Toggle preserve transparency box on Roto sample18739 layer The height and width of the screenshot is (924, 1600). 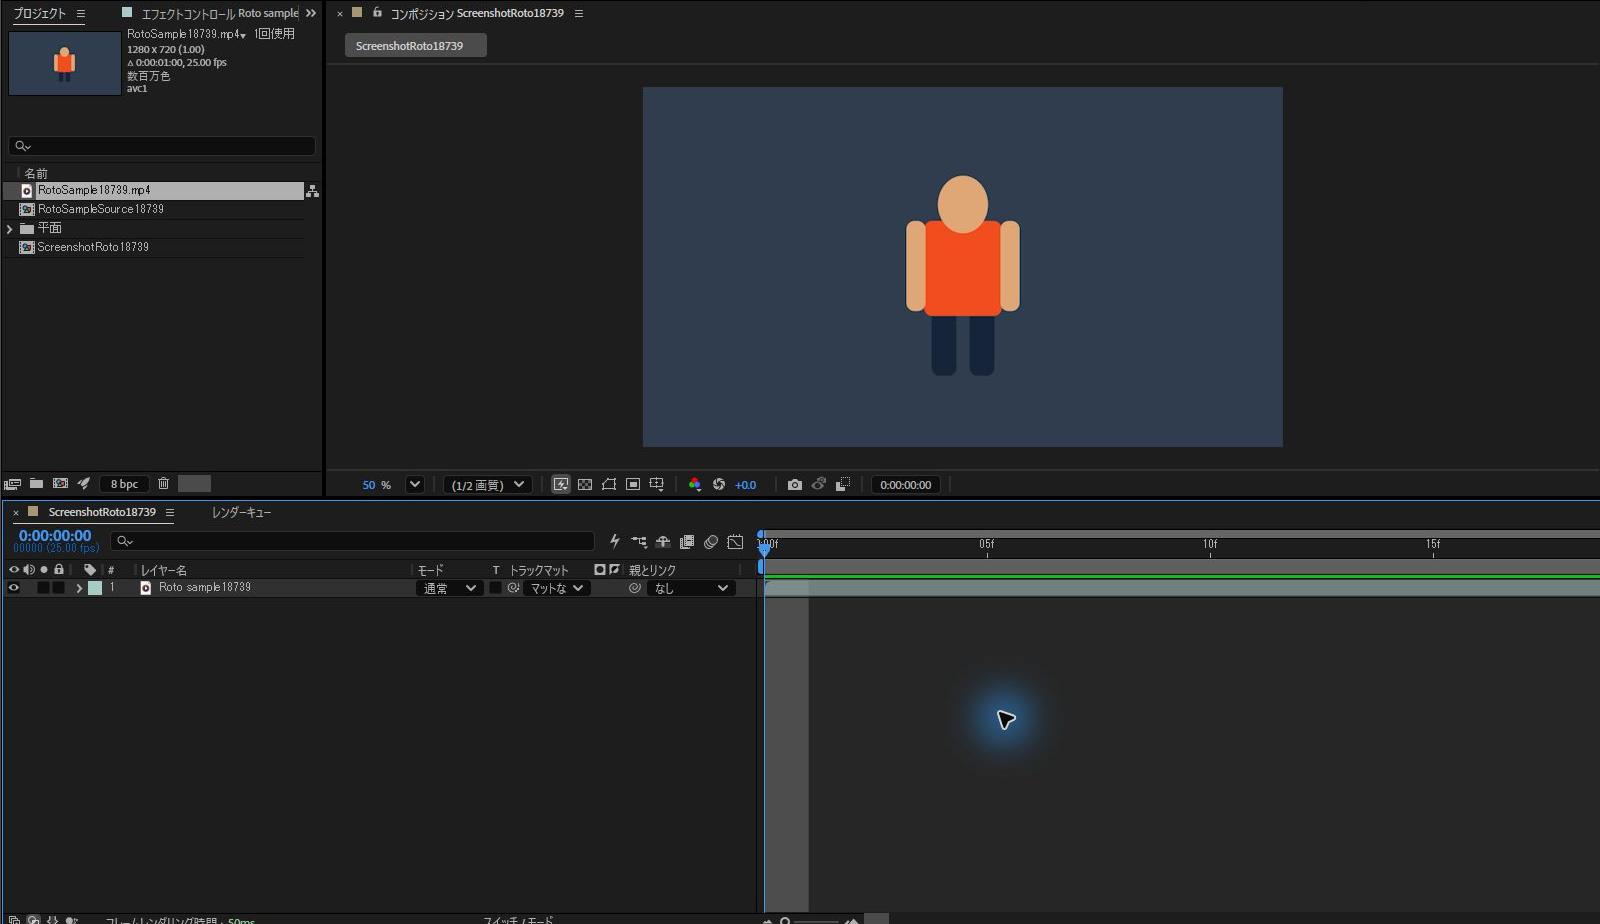coord(495,588)
